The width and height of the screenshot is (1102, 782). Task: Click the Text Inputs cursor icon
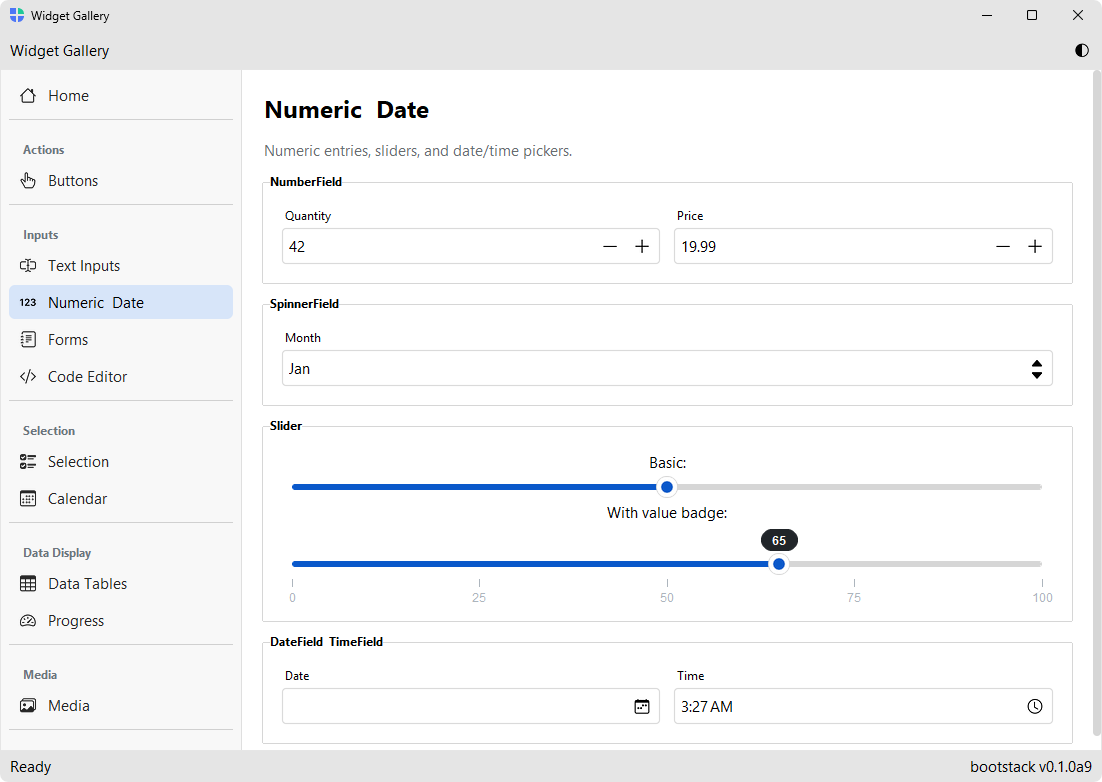pyautogui.click(x=28, y=266)
